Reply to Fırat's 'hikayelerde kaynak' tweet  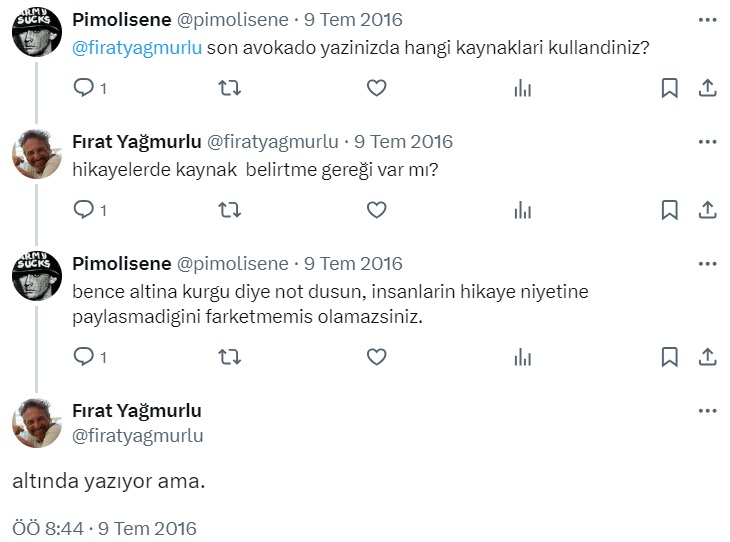tap(83, 210)
